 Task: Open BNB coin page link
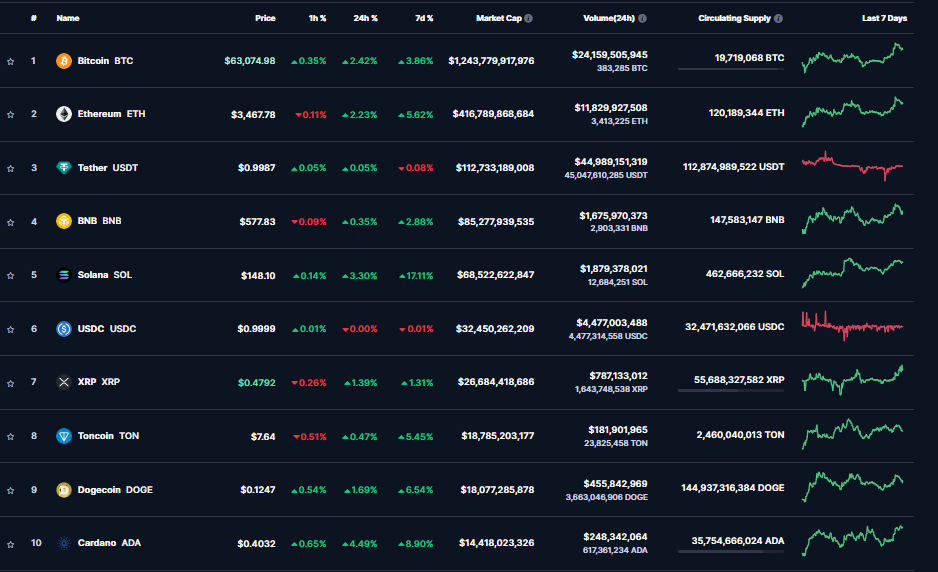click(99, 221)
